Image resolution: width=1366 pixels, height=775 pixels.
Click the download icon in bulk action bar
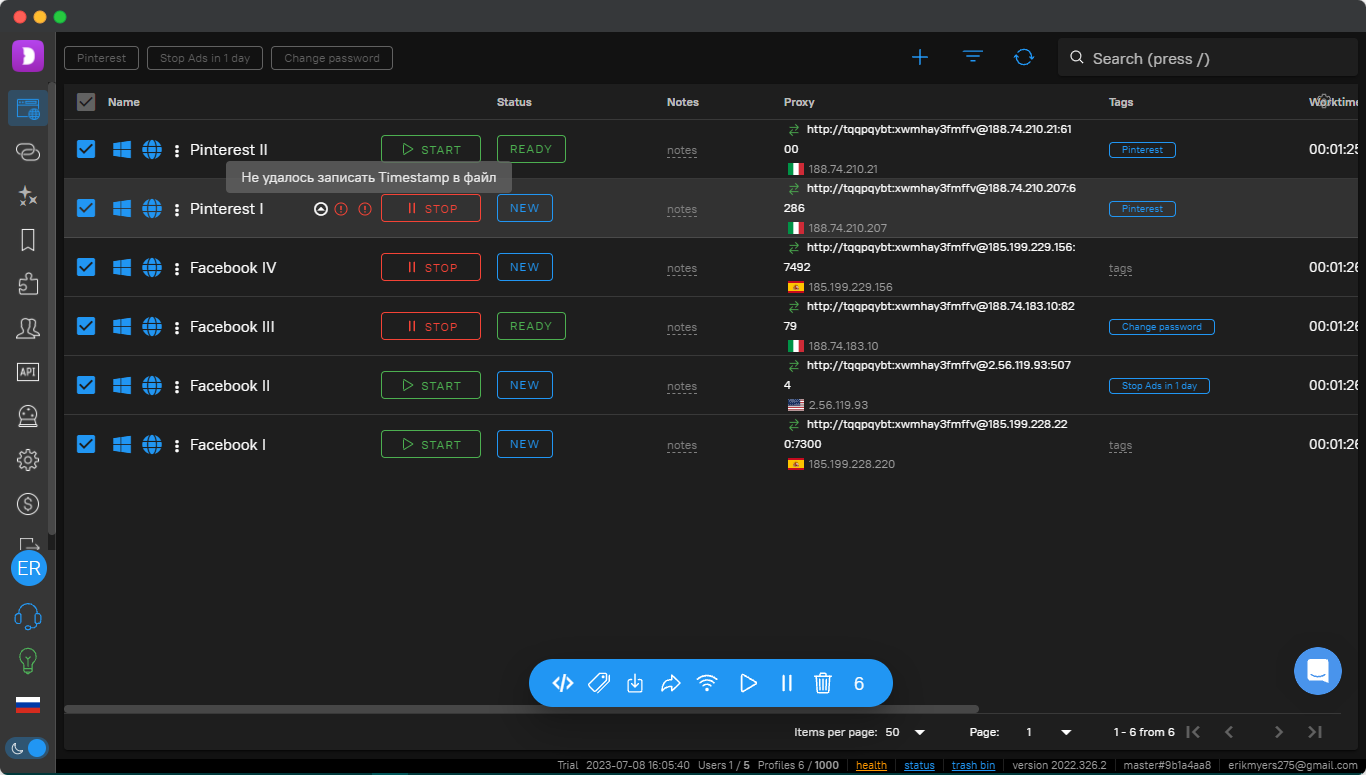[635, 683]
